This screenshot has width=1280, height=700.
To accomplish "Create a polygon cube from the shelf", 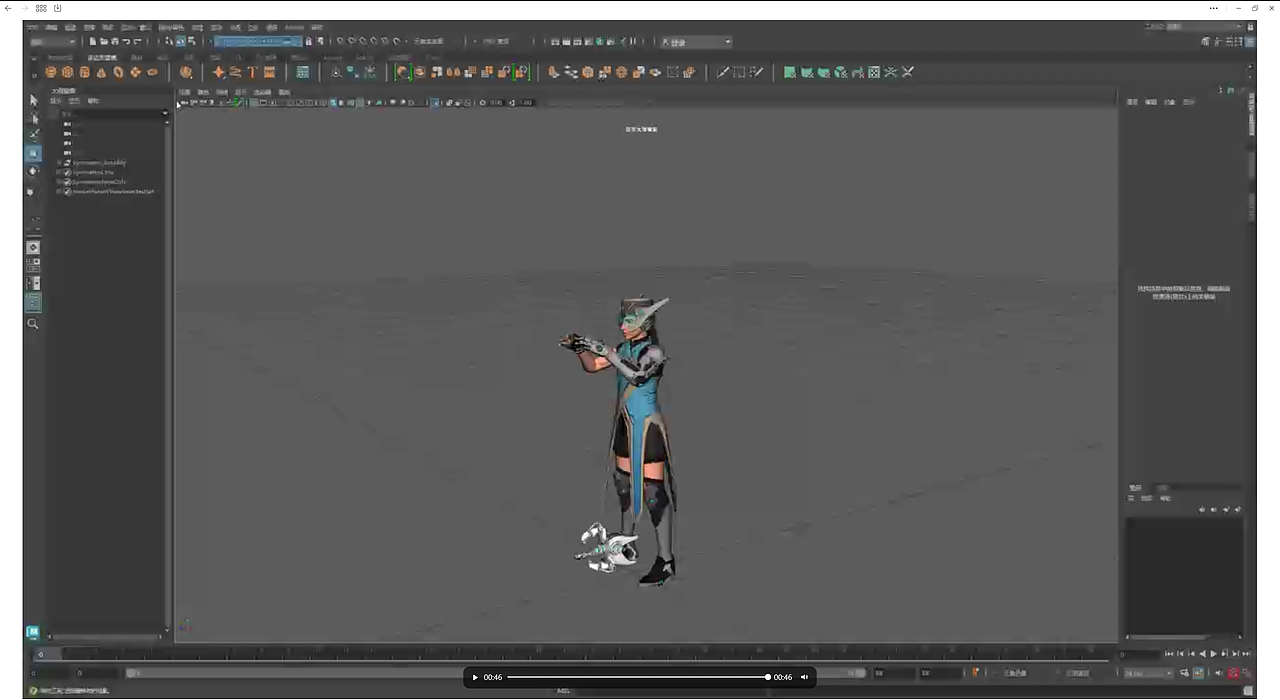I will click(x=67, y=72).
